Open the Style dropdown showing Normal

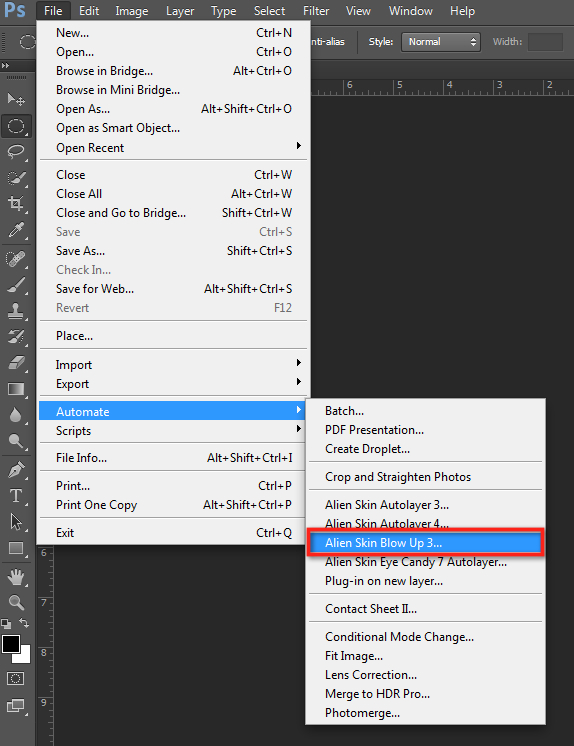[441, 42]
